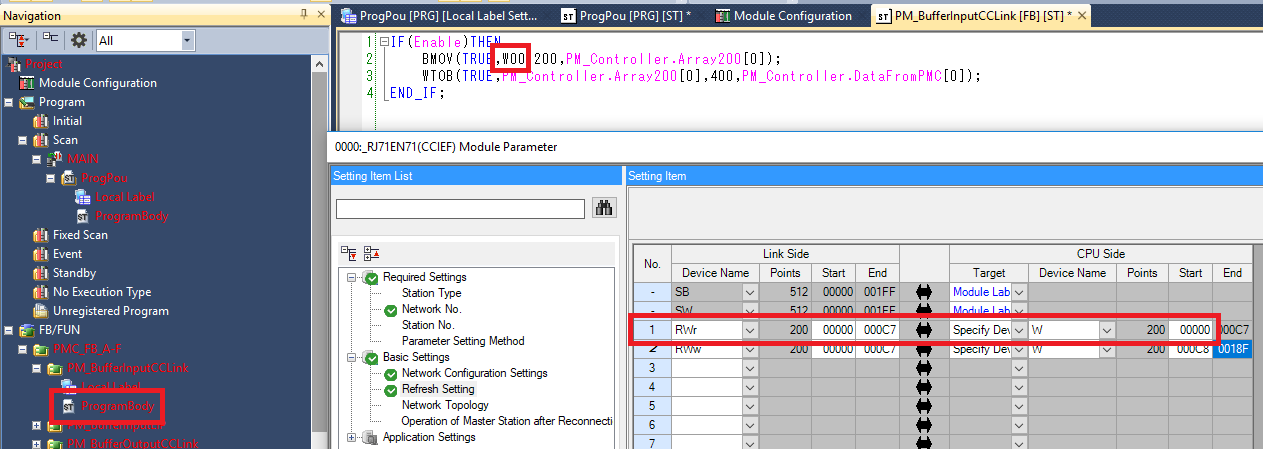This screenshot has height=449, width=1263.
Task: Close the PM_BufferInputCCLink editor tab
Action: click(1082, 16)
